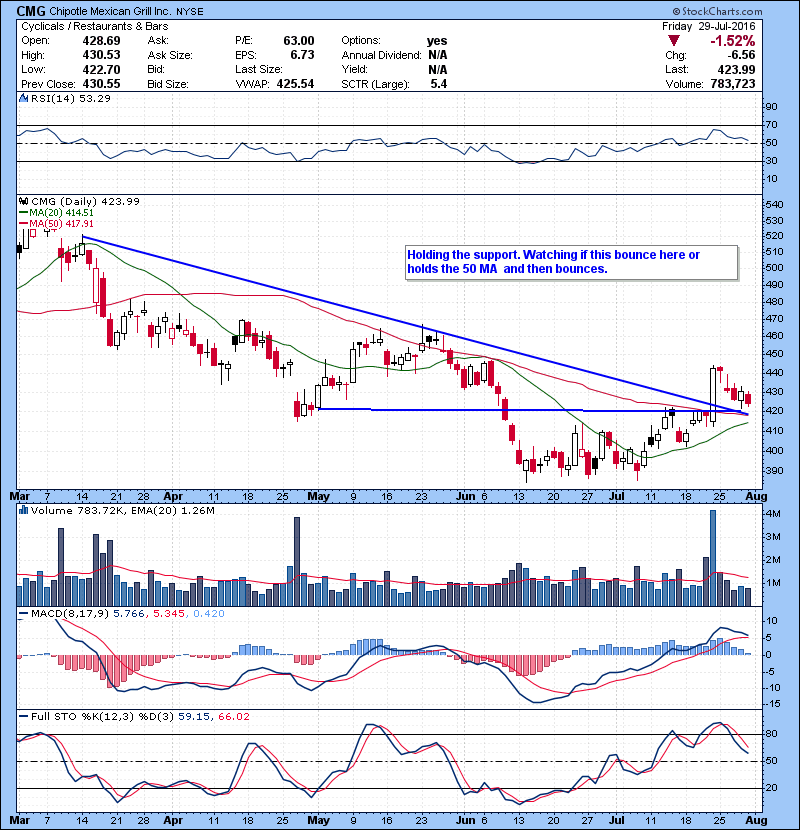Image resolution: width=800 pixels, height=830 pixels.
Task: Click the P/E value 63.00
Action: 299,41
